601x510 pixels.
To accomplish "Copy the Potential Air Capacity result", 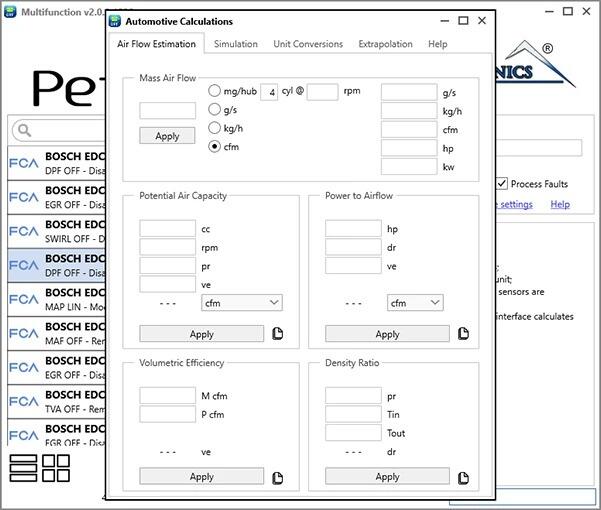I will 278,333.
